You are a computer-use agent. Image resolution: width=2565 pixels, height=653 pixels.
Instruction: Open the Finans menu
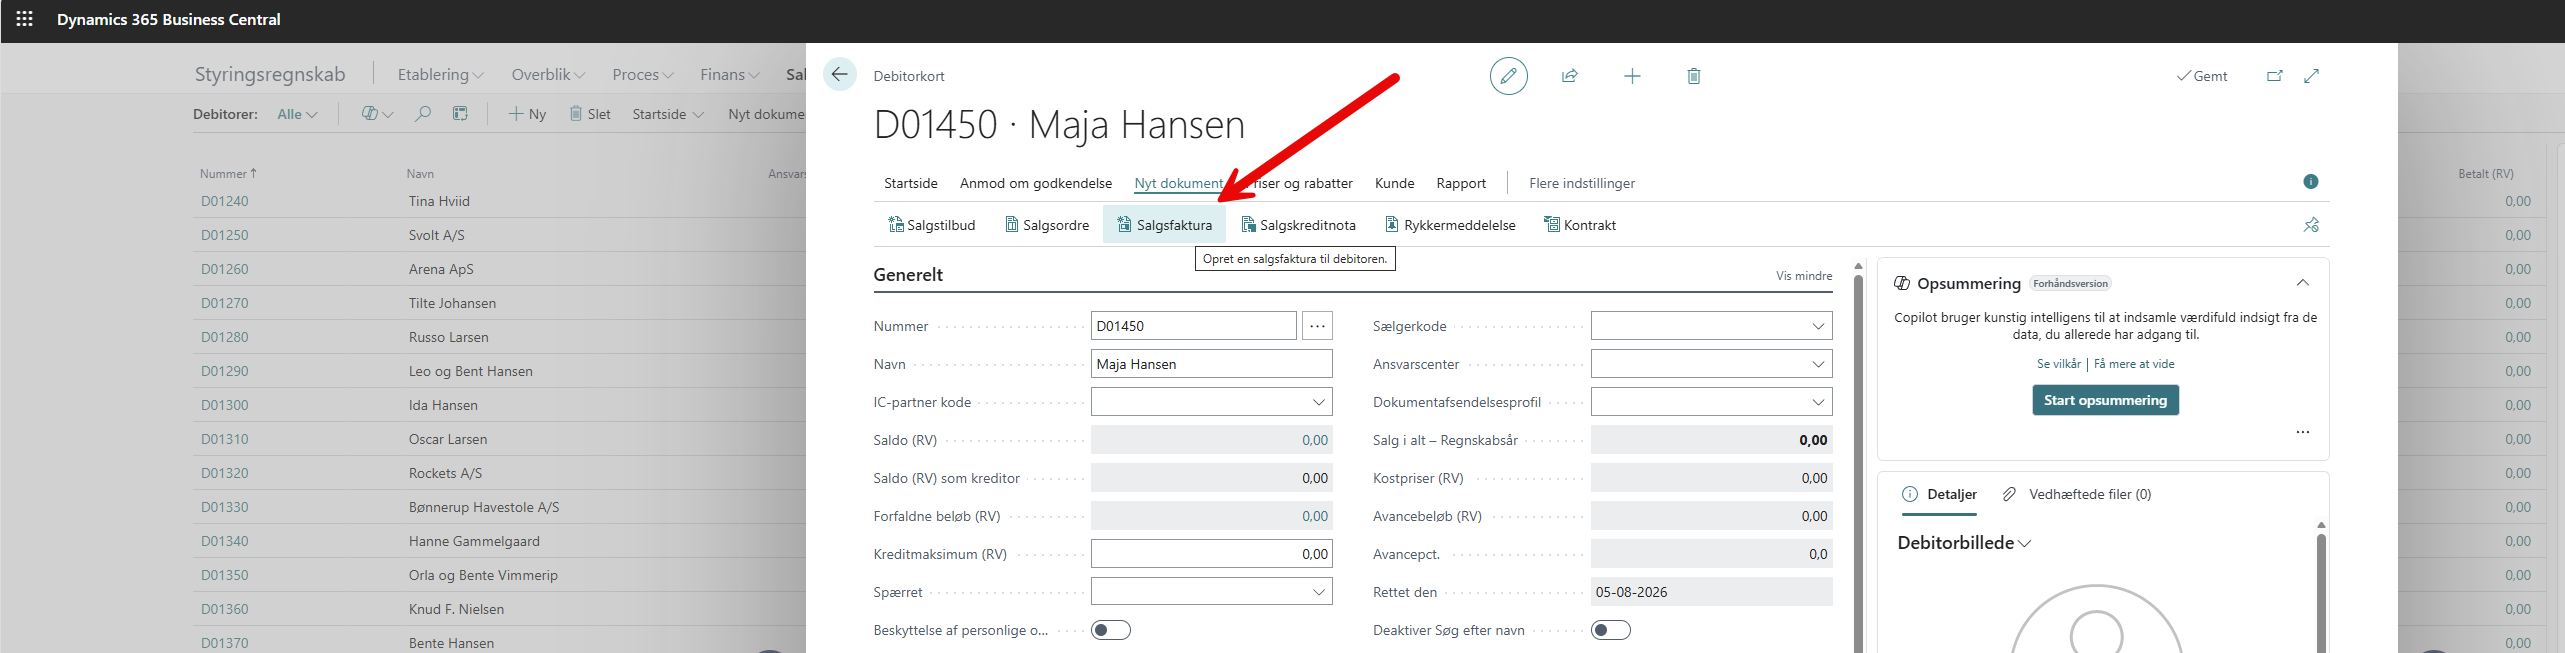730,75
